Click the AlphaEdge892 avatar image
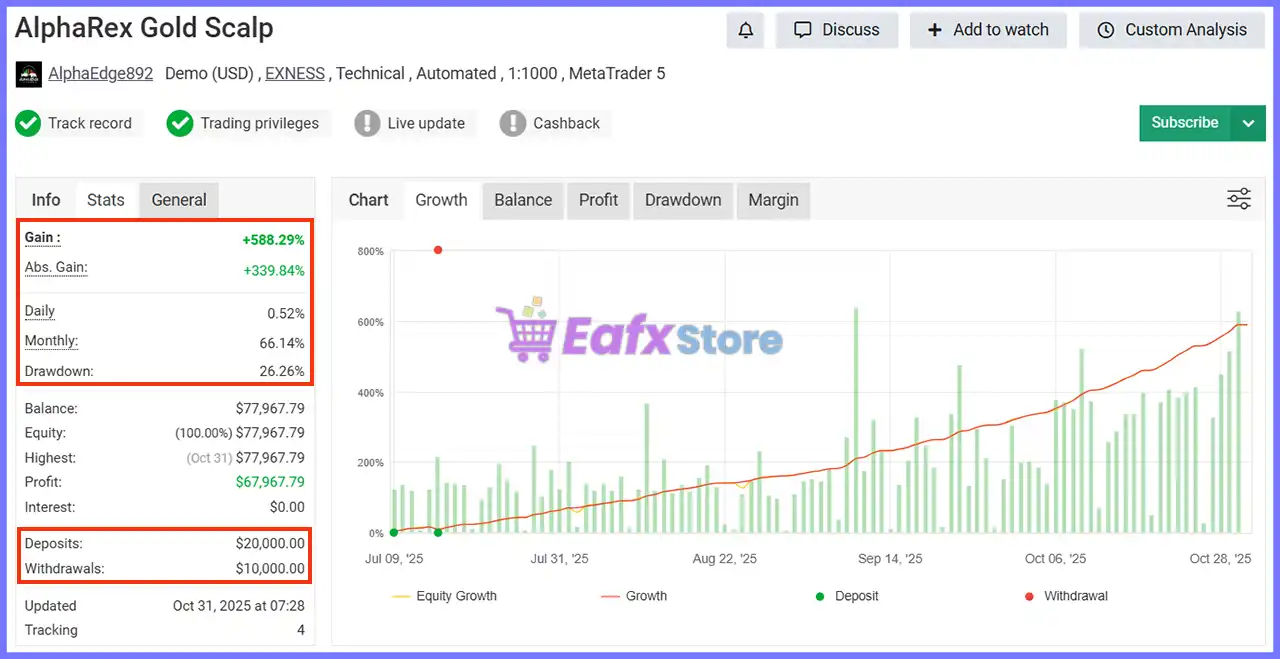The width and height of the screenshot is (1280, 659). pos(29,75)
